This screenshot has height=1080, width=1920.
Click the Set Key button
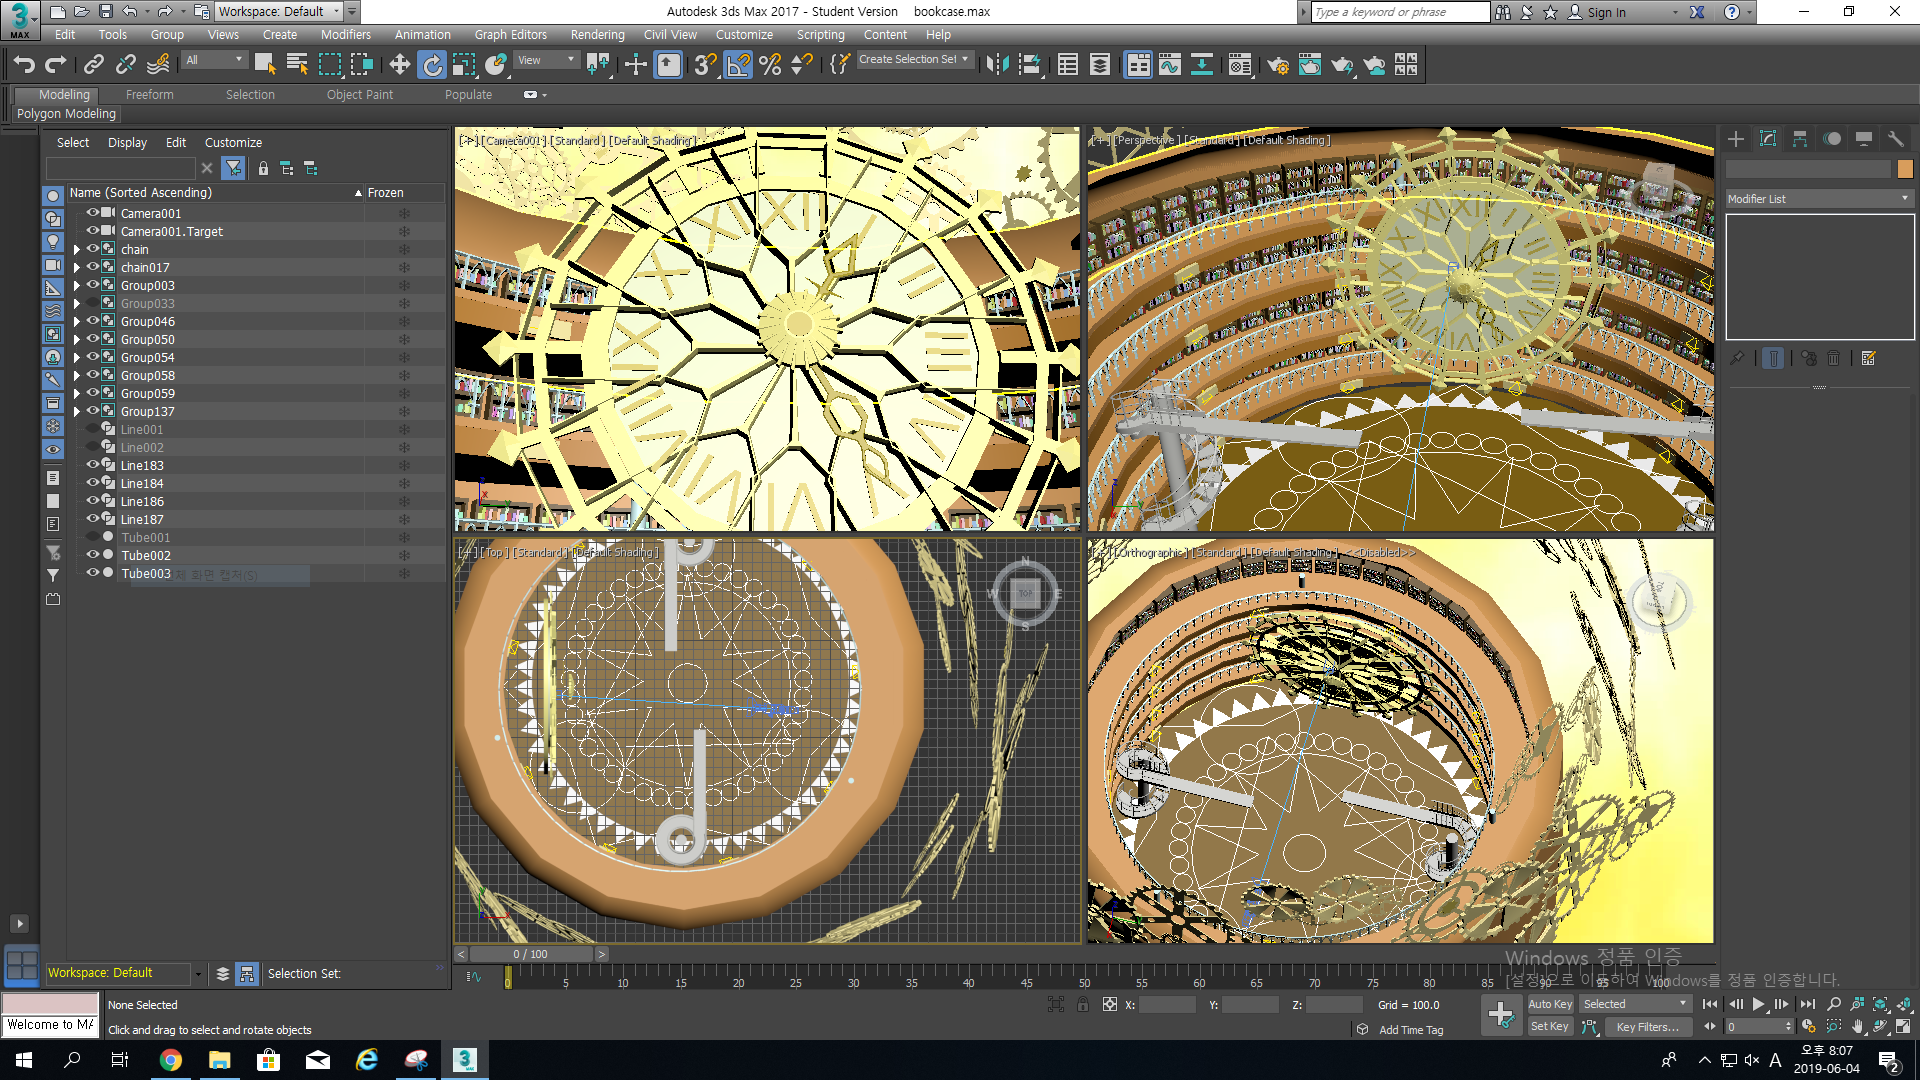point(1549,1026)
